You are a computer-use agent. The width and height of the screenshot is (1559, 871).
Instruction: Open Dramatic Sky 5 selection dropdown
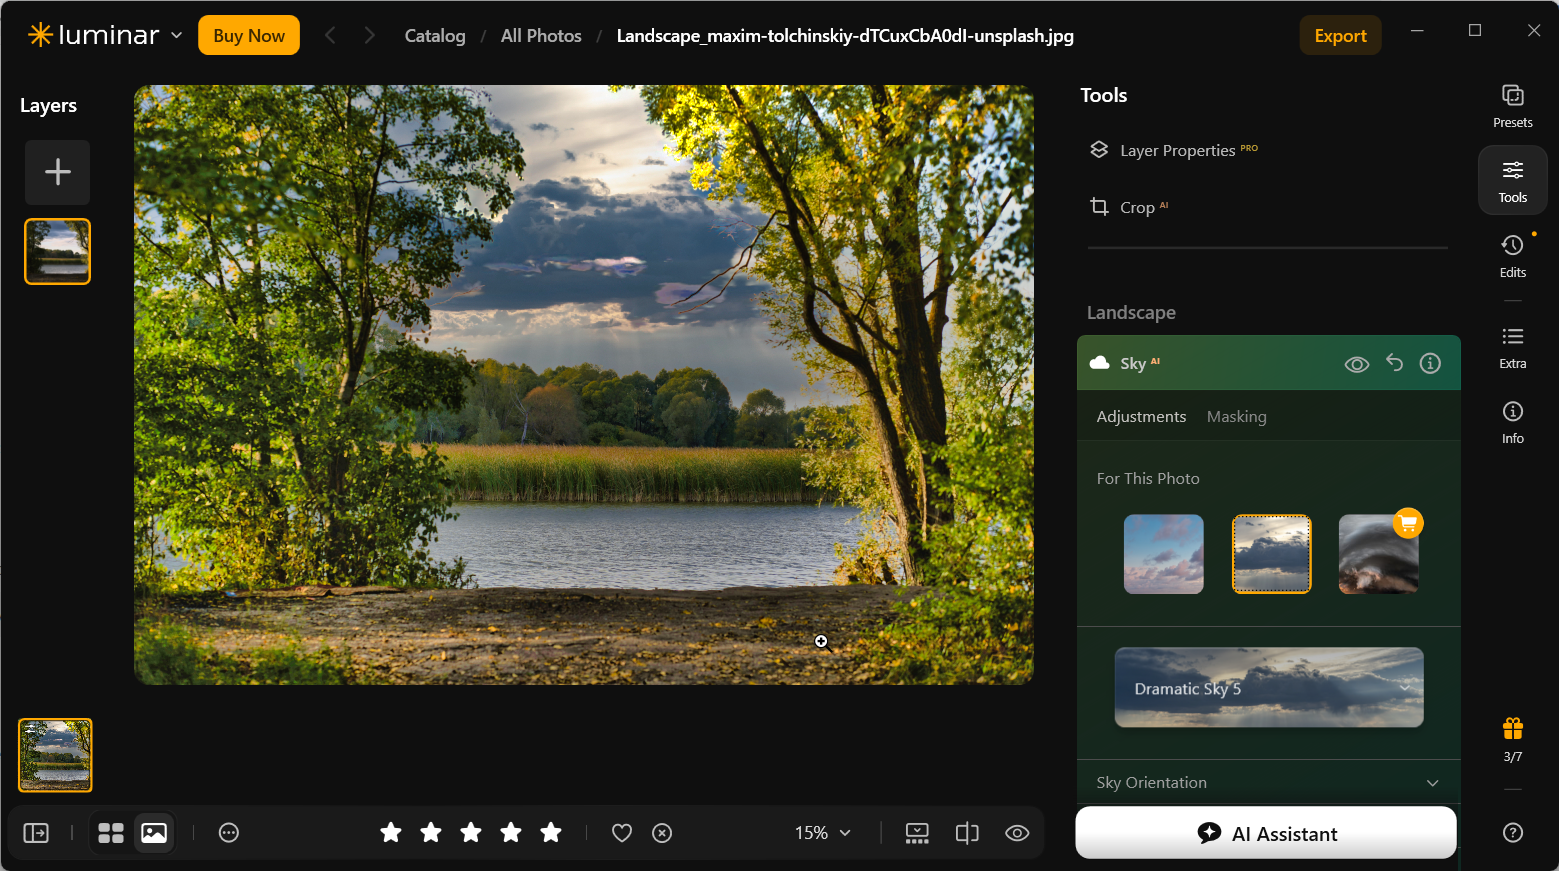pos(1269,688)
